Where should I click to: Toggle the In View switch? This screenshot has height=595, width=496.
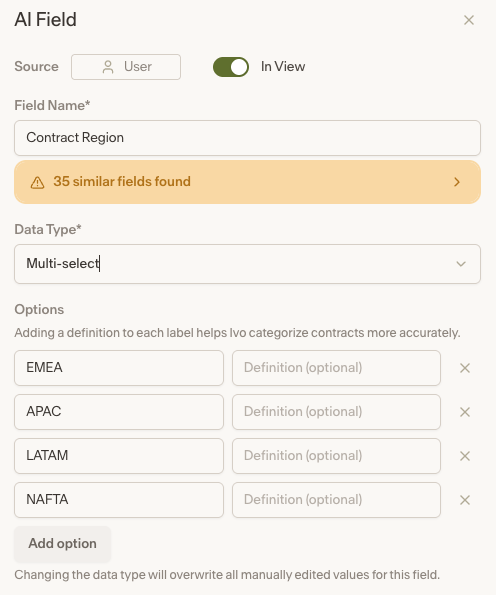pyautogui.click(x=231, y=67)
